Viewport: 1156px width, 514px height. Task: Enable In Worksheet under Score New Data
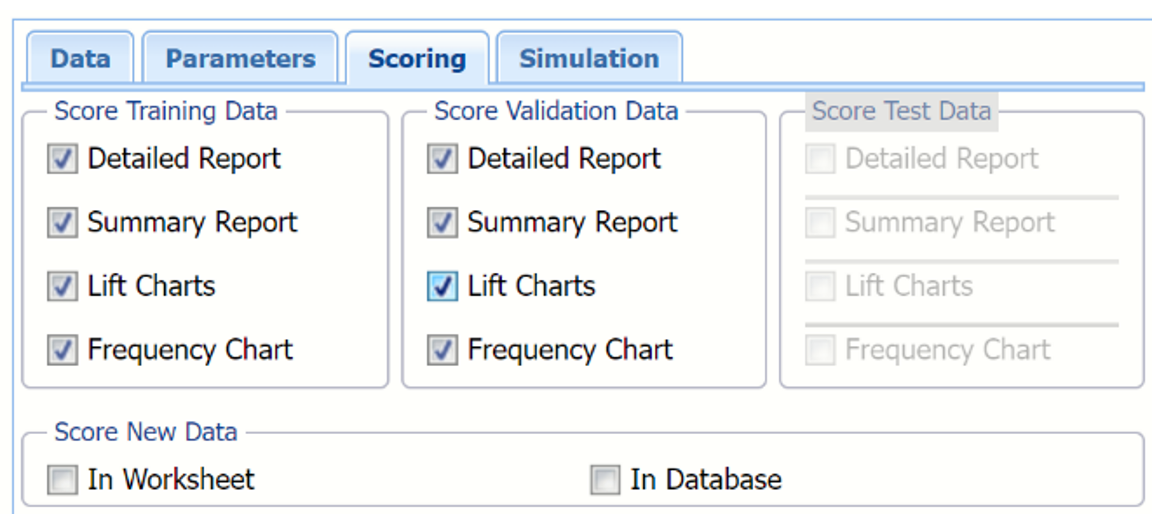pos(62,481)
